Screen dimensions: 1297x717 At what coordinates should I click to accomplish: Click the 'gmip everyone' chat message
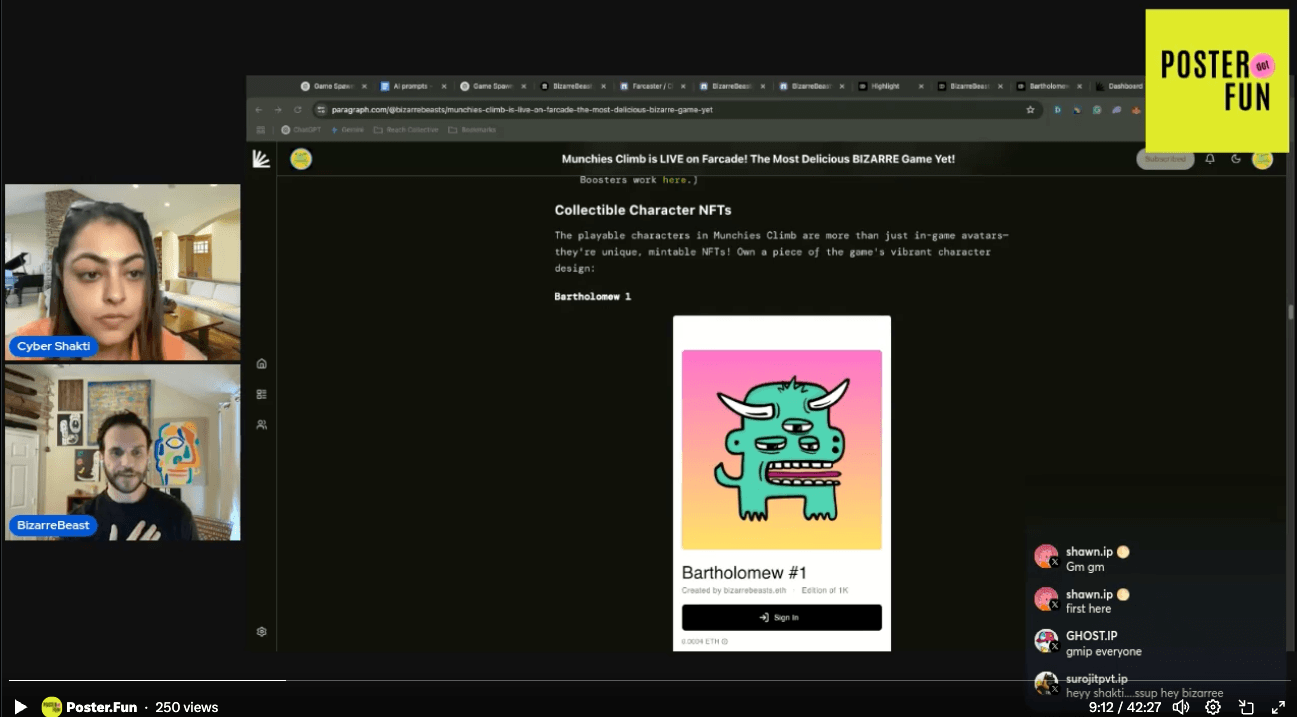click(x=1104, y=652)
